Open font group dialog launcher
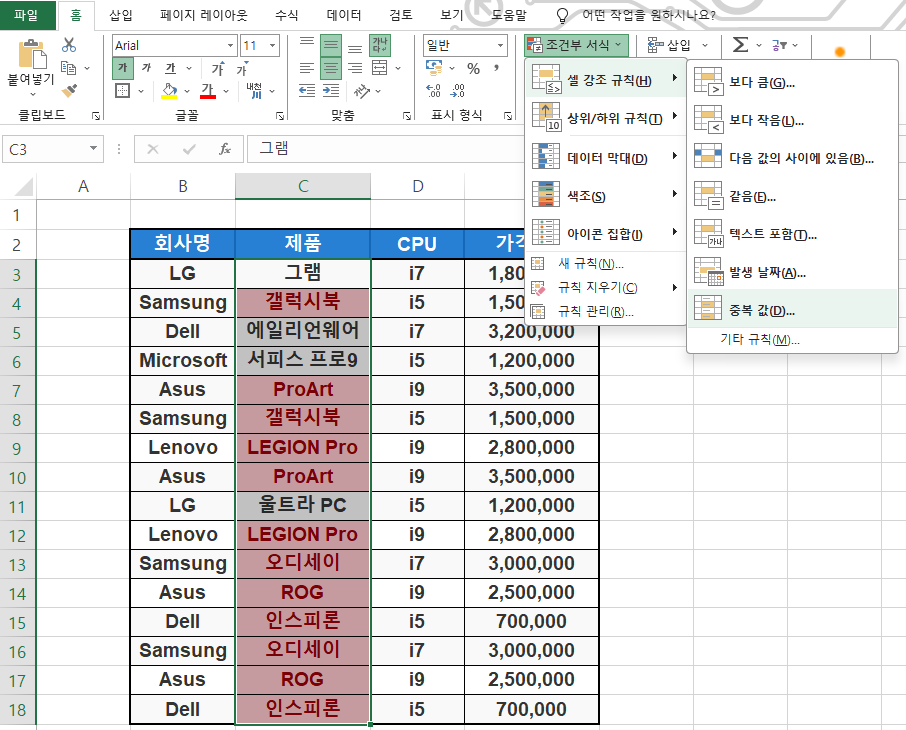The height and width of the screenshot is (730, 906). tap(280, 116)
